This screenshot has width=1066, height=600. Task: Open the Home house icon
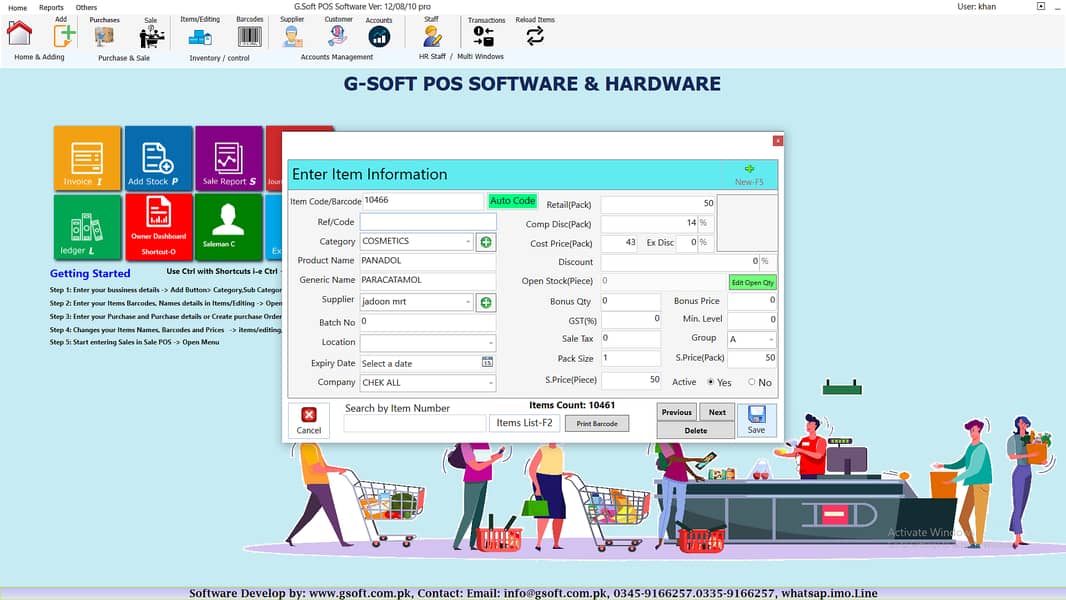[x=19, y=34]
